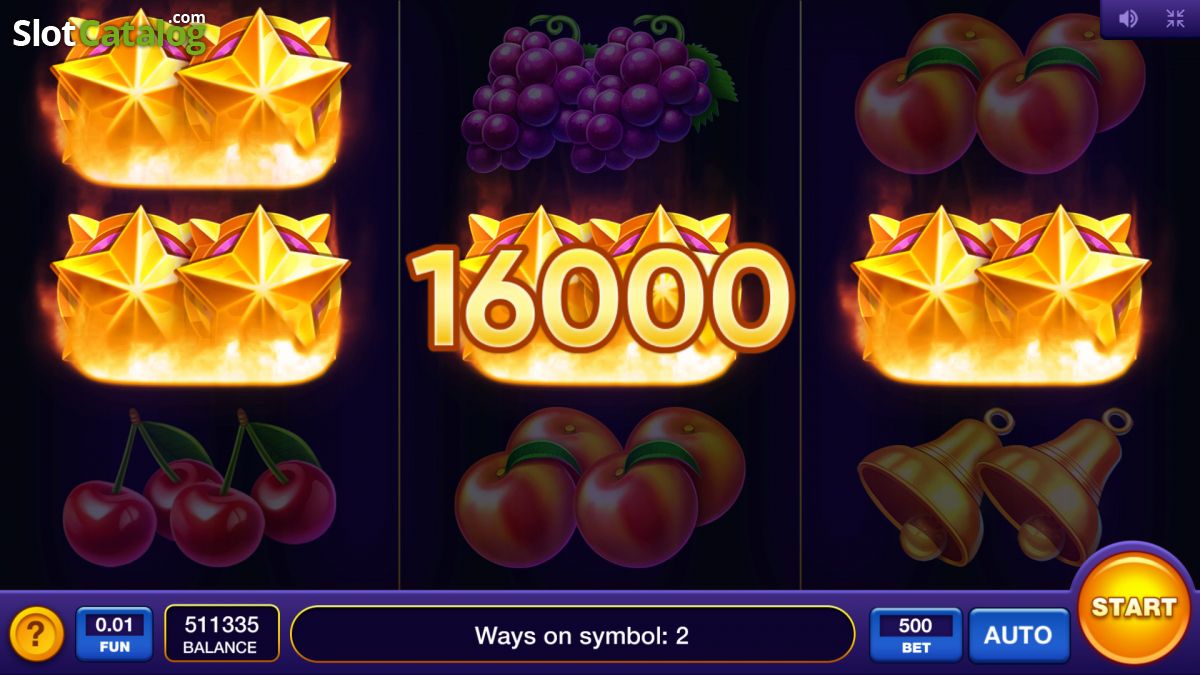1200x675 pixels.
Task: Click the Ways on symbol info bar
Action: (573, 634)
